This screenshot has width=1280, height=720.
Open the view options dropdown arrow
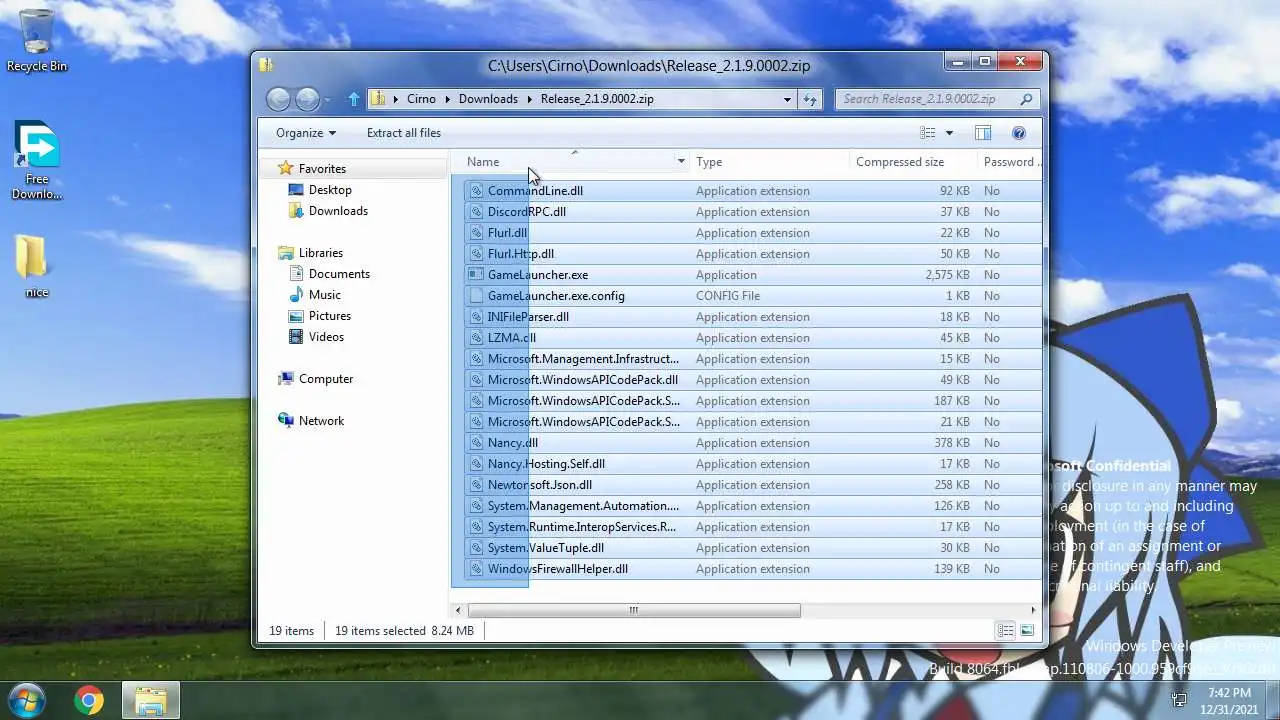click(949, 133)
